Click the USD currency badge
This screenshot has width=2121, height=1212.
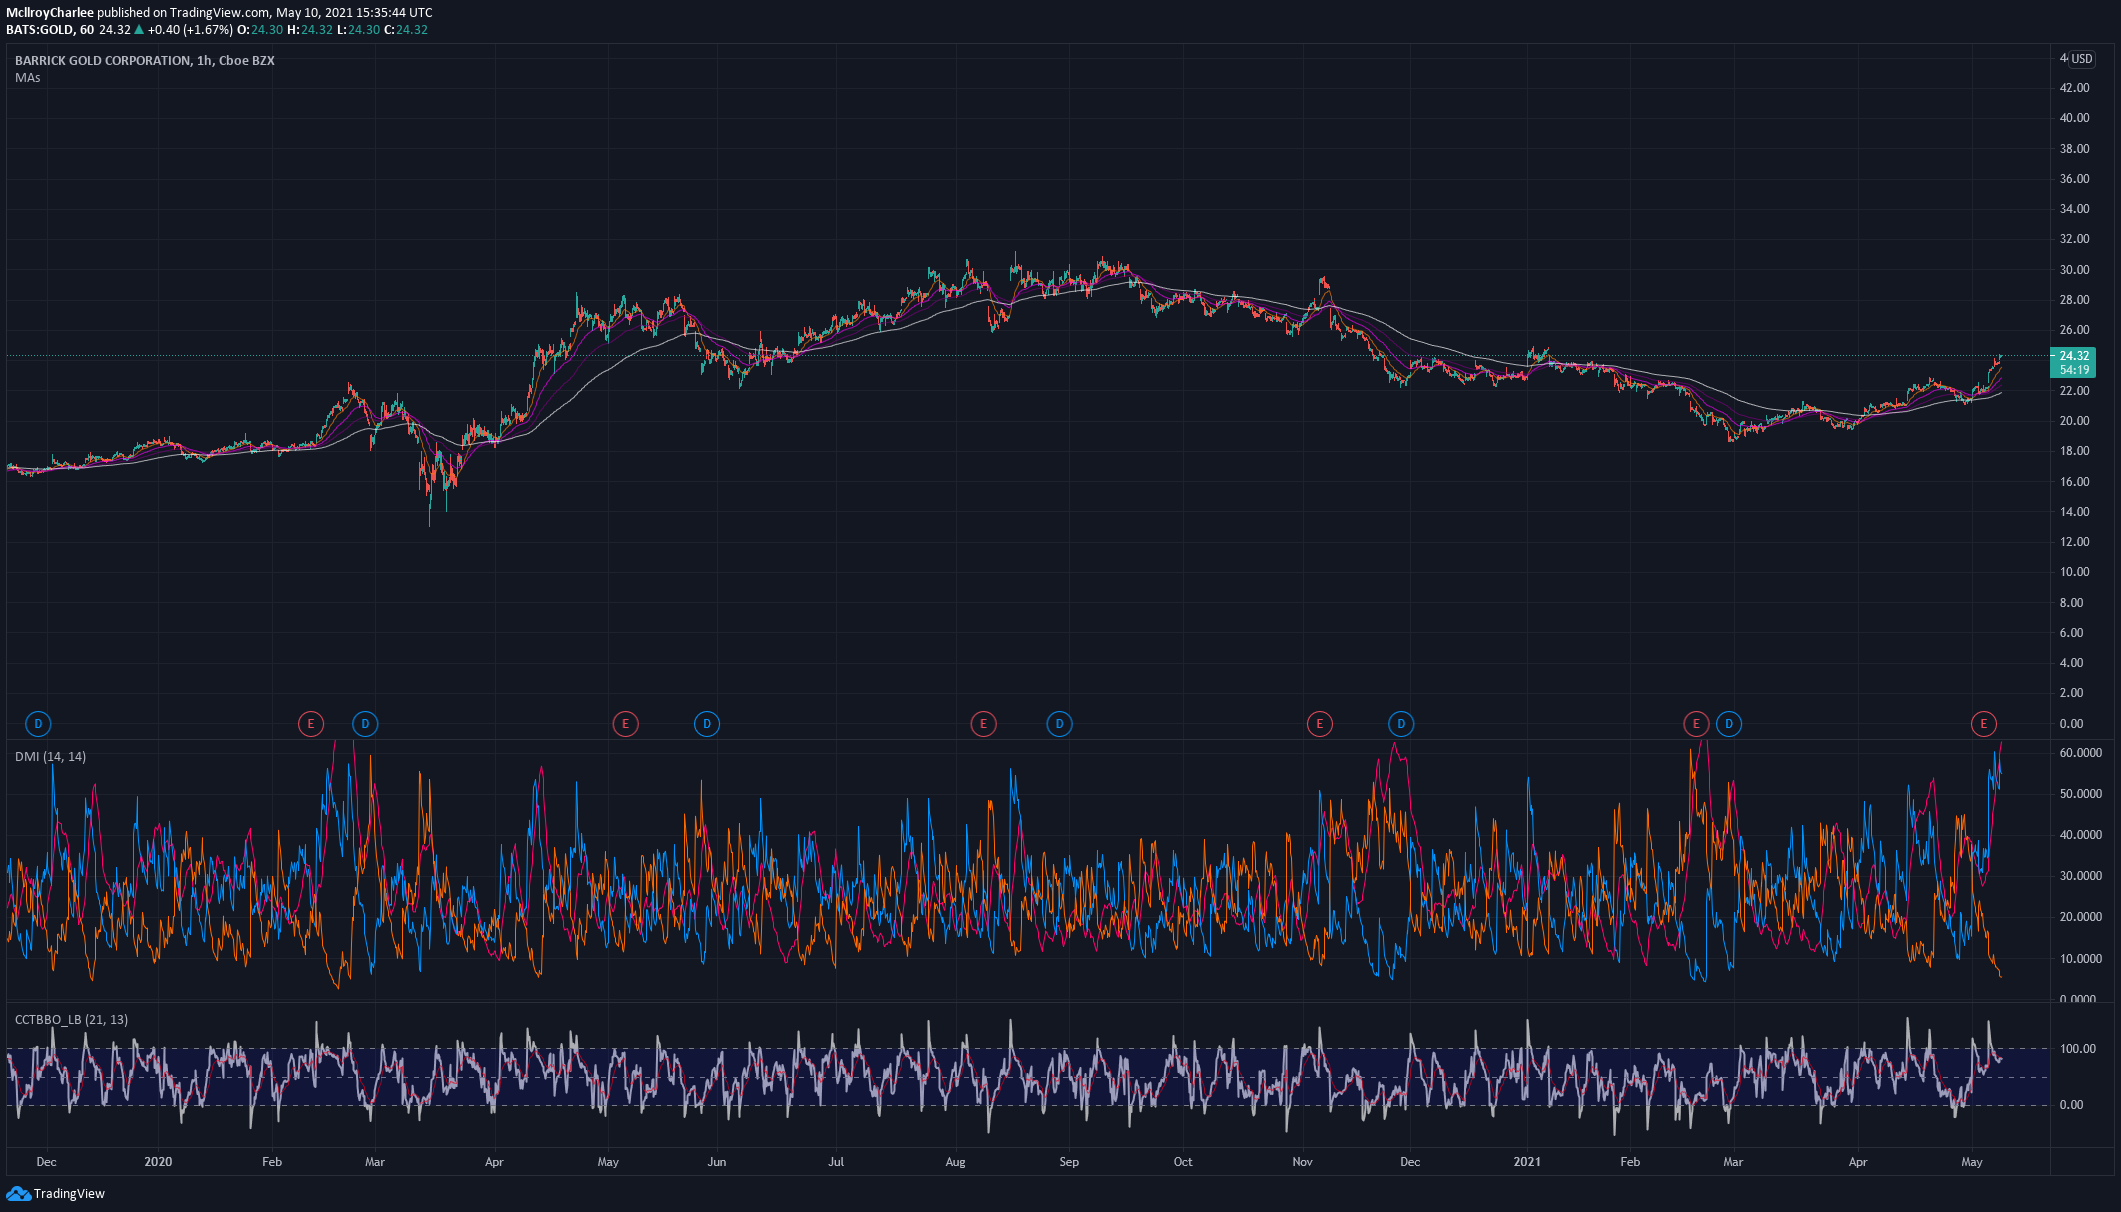(2082, 59)
